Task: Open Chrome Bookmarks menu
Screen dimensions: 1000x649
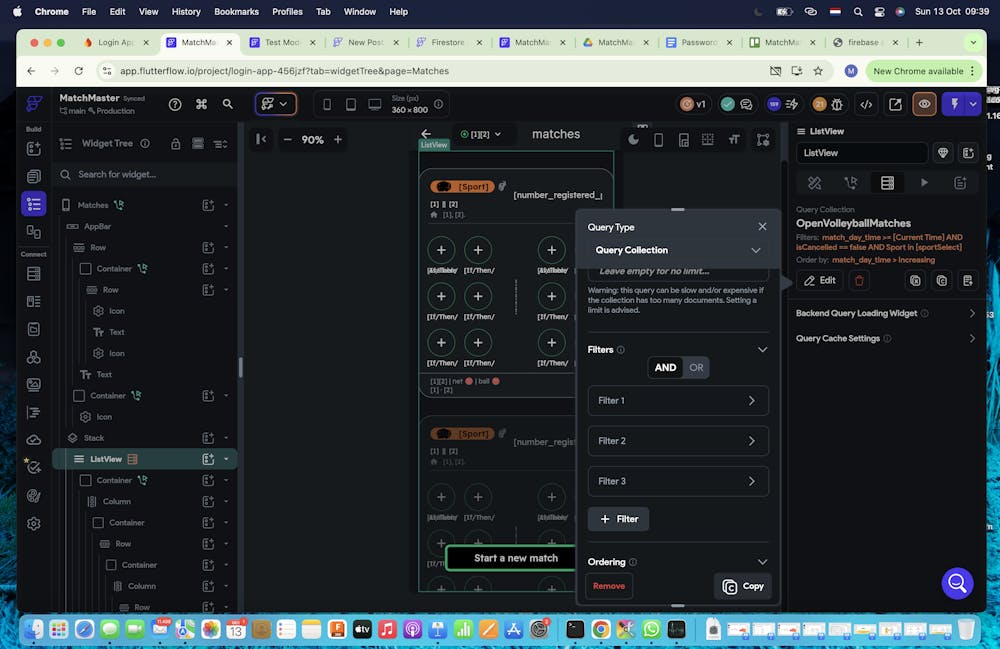Action: 236,11
